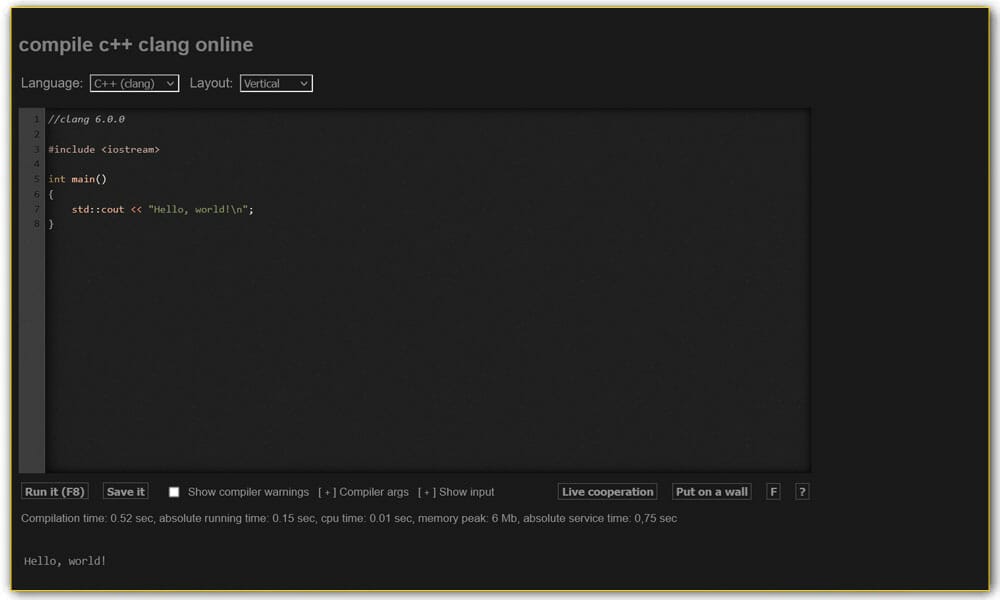Publish code using Put on a wall
Viewport: 1000px width, 600px height.
pos(711,491)
